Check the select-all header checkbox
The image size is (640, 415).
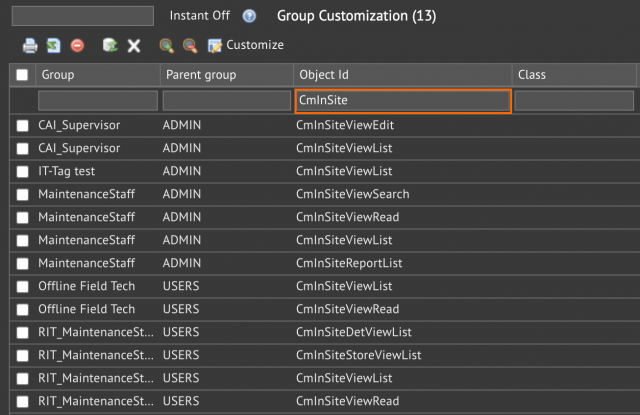point(22,75)
